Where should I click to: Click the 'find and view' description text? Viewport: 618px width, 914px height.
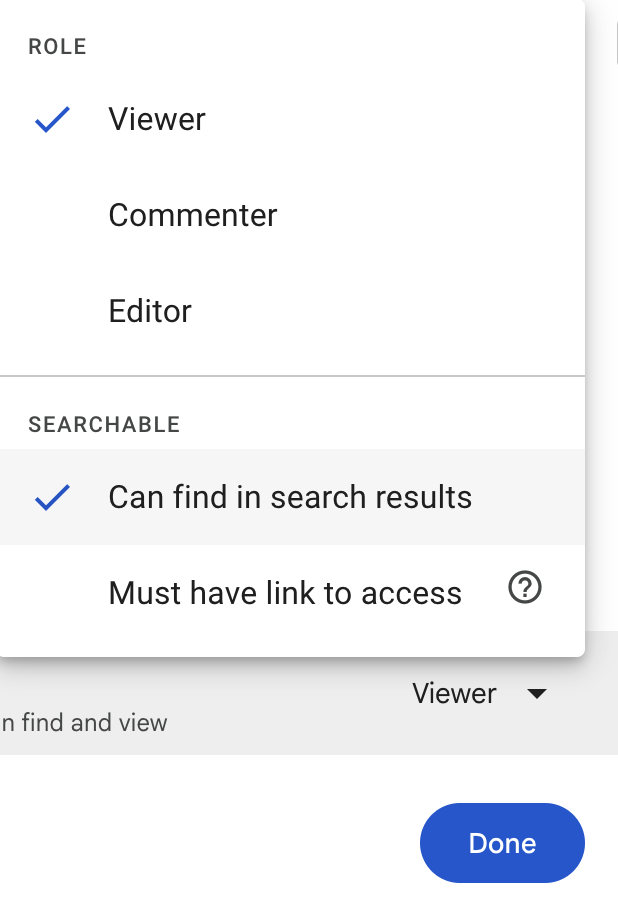click(x=84, y=723)
